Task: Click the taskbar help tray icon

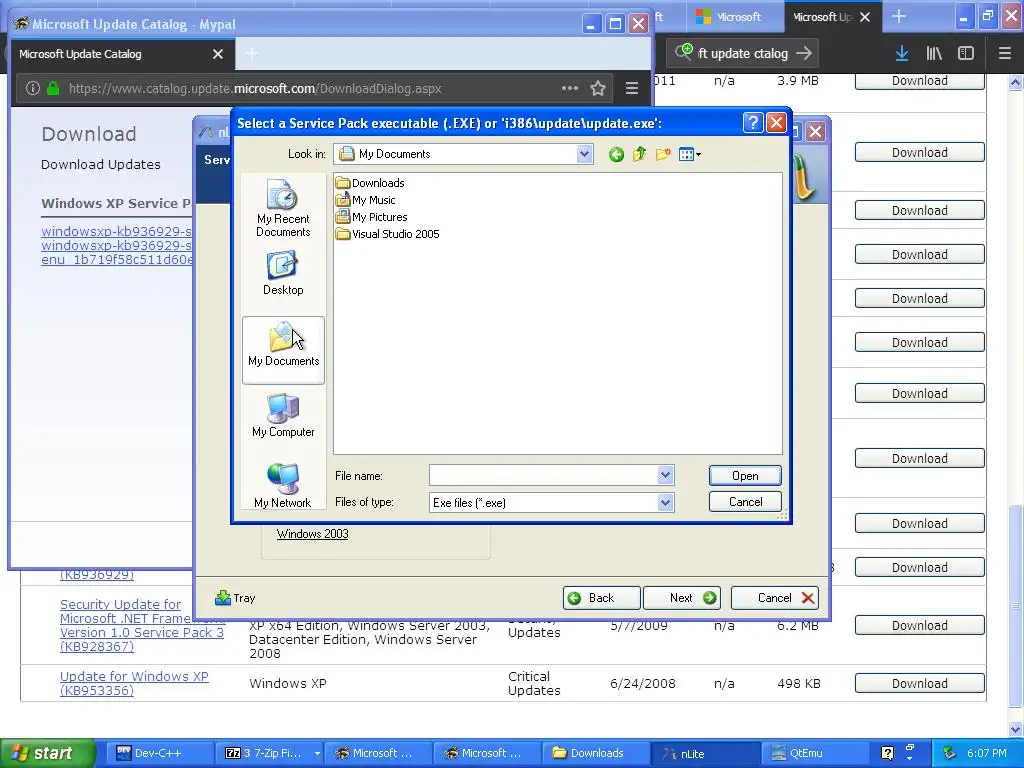Action: pyautogui.click(x=887, y=753)
